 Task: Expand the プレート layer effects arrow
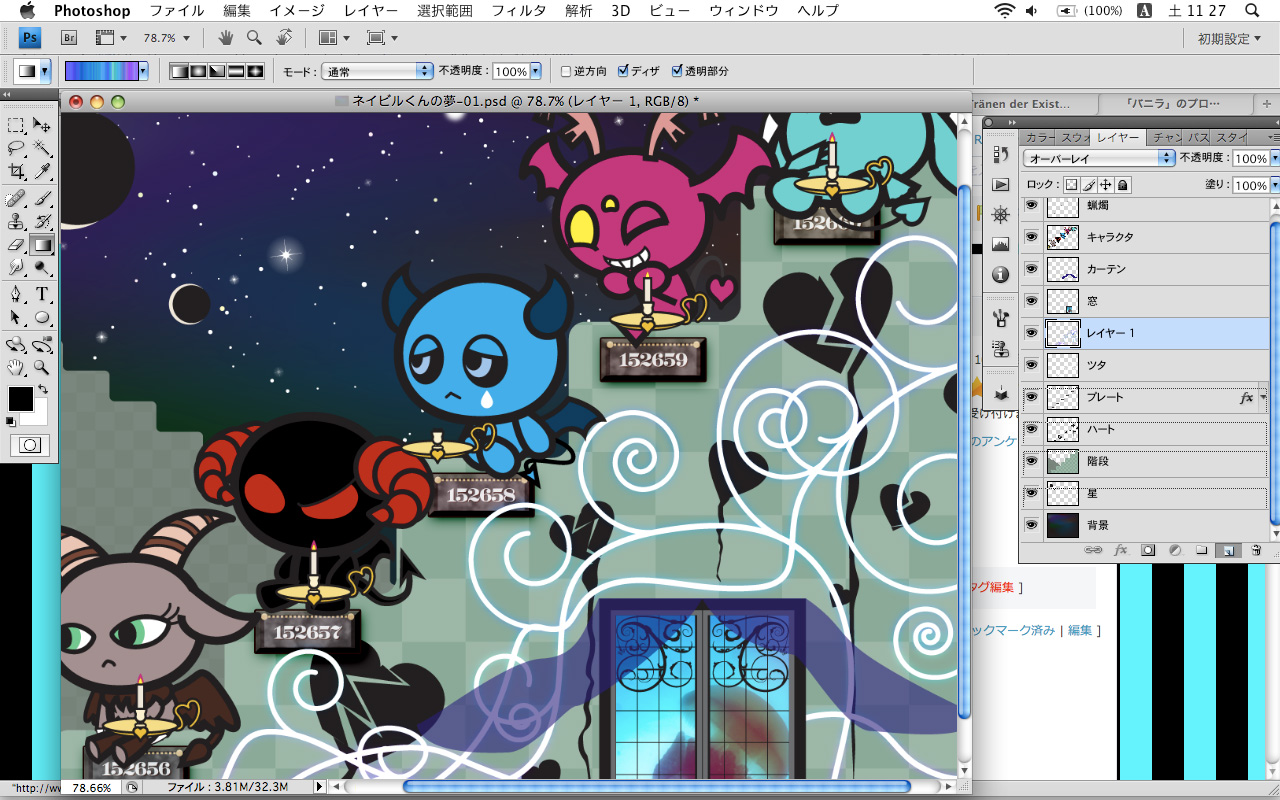tap(1263, 397)
